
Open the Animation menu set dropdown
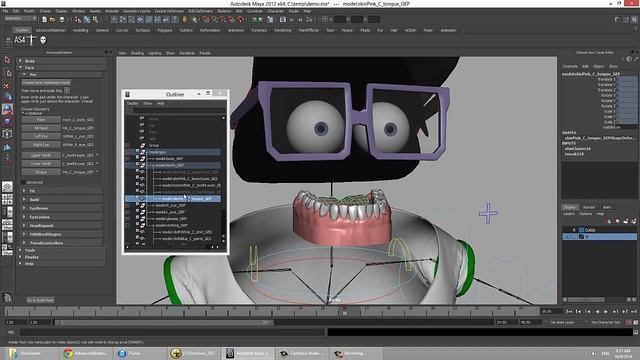(x=20, y=19)
